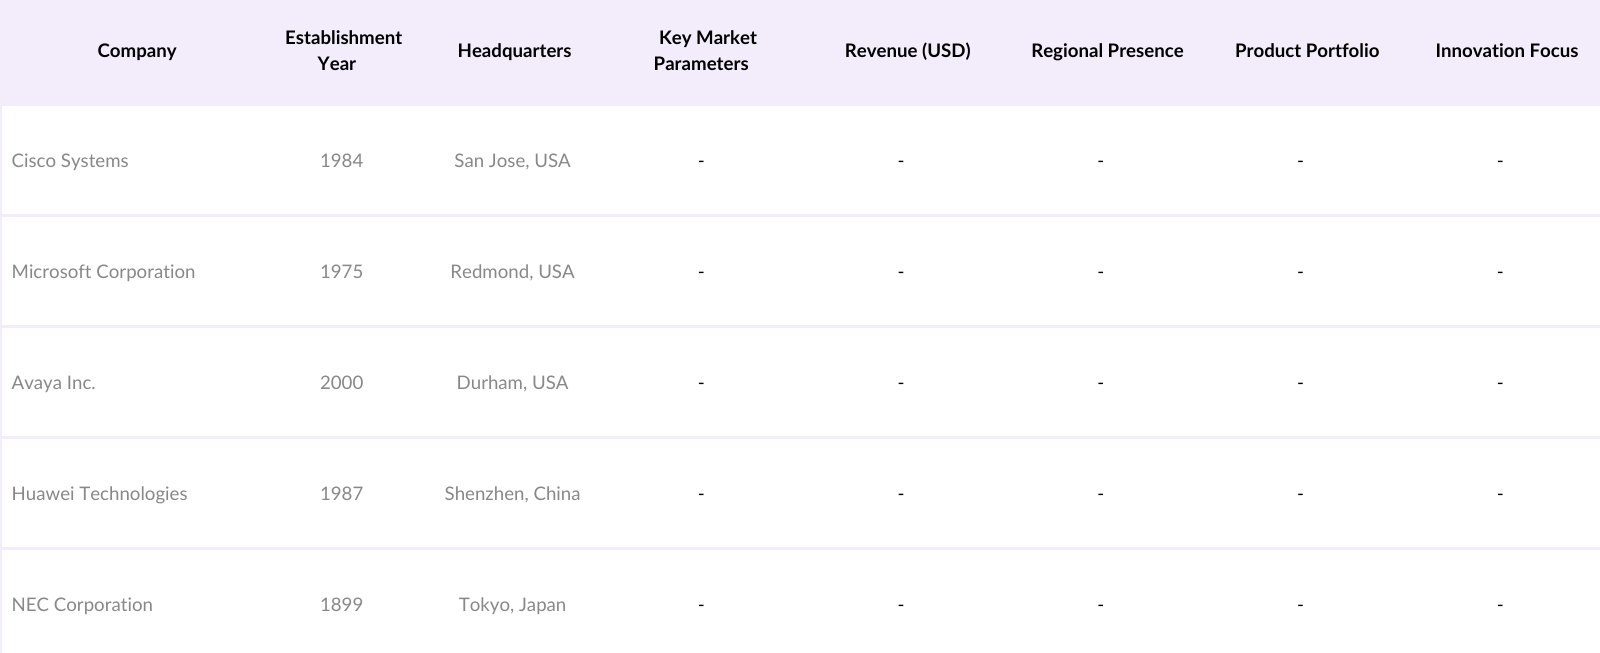Click the Product Portfolio column header
Screen dimensions: 1600x653
click(x=1306, y=51)
